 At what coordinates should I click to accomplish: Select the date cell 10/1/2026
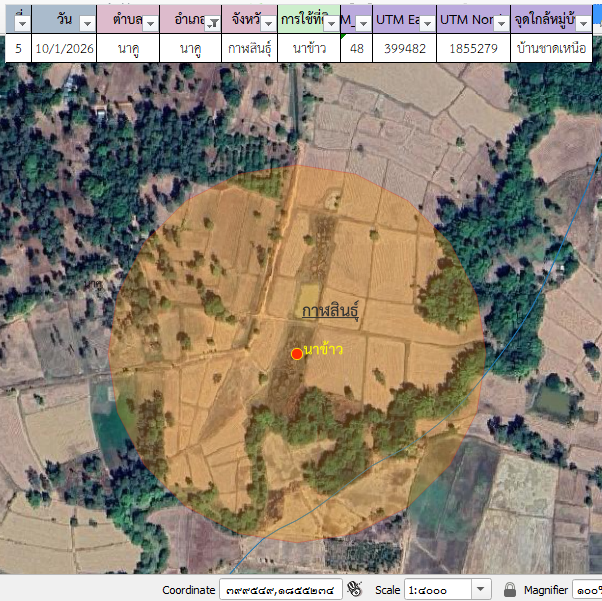(x=64, y=48)
